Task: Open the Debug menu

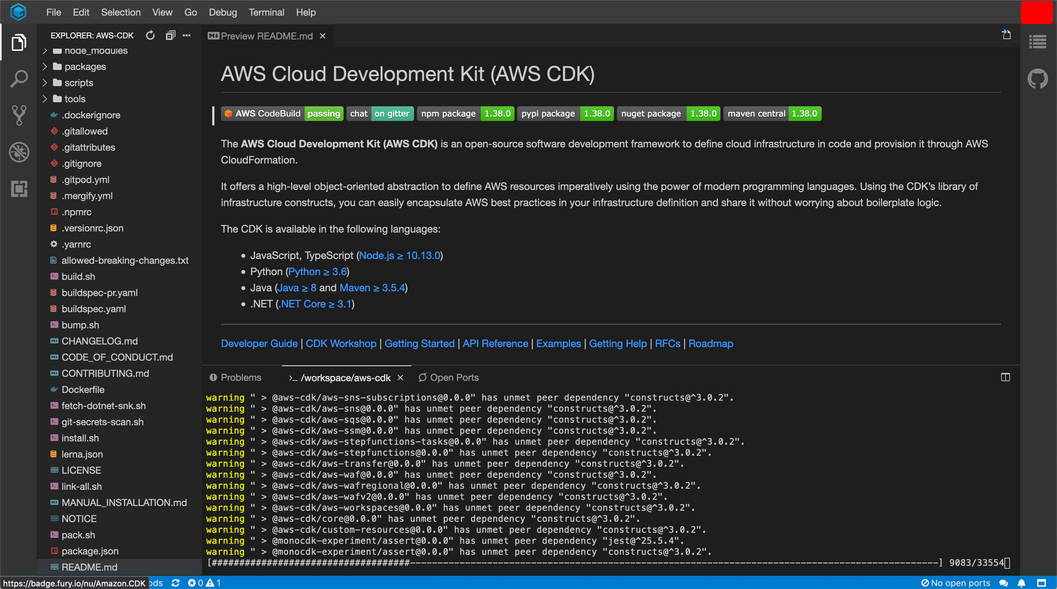Action: pos(222,12)
